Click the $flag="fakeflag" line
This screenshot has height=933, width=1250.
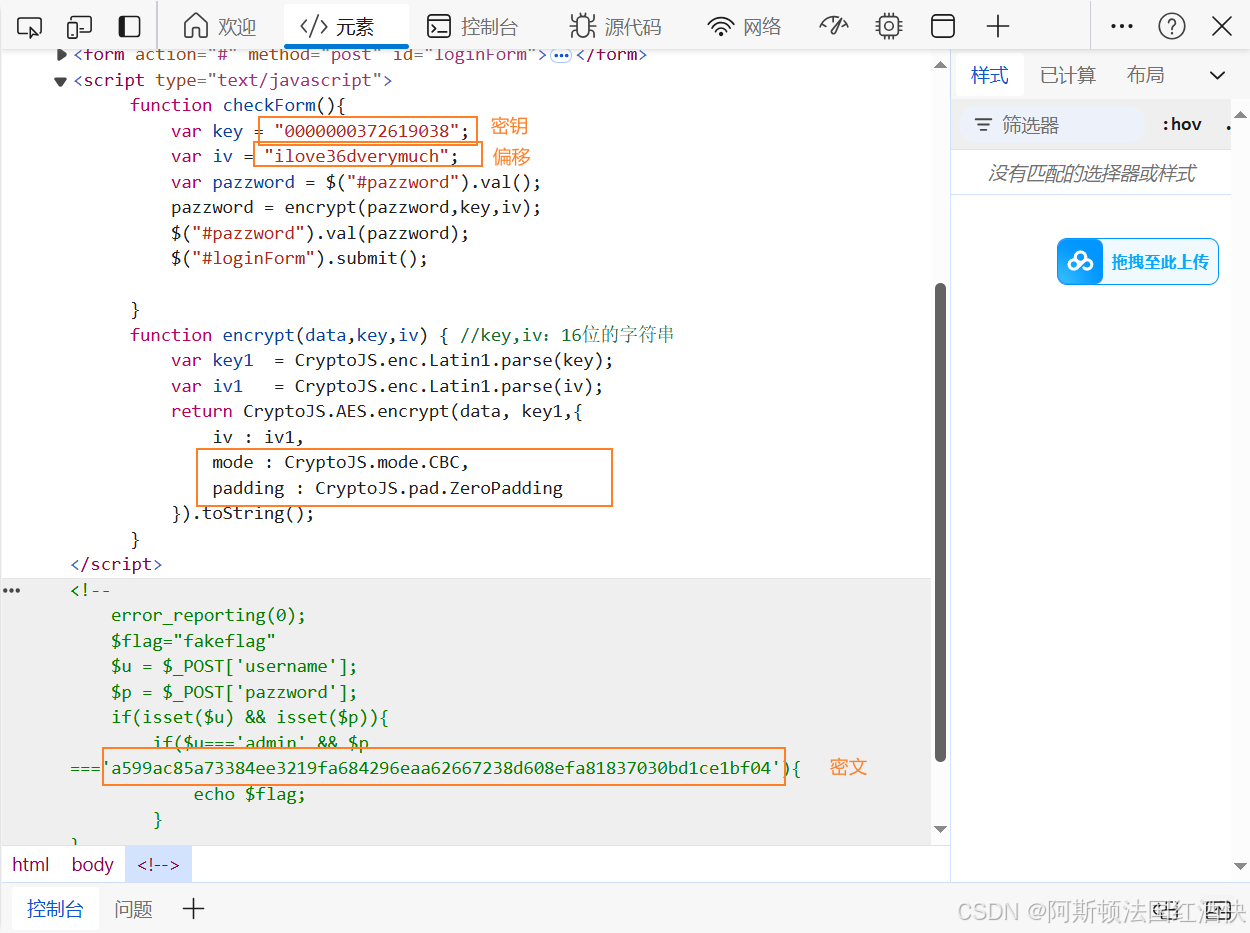tap(193, 641)
